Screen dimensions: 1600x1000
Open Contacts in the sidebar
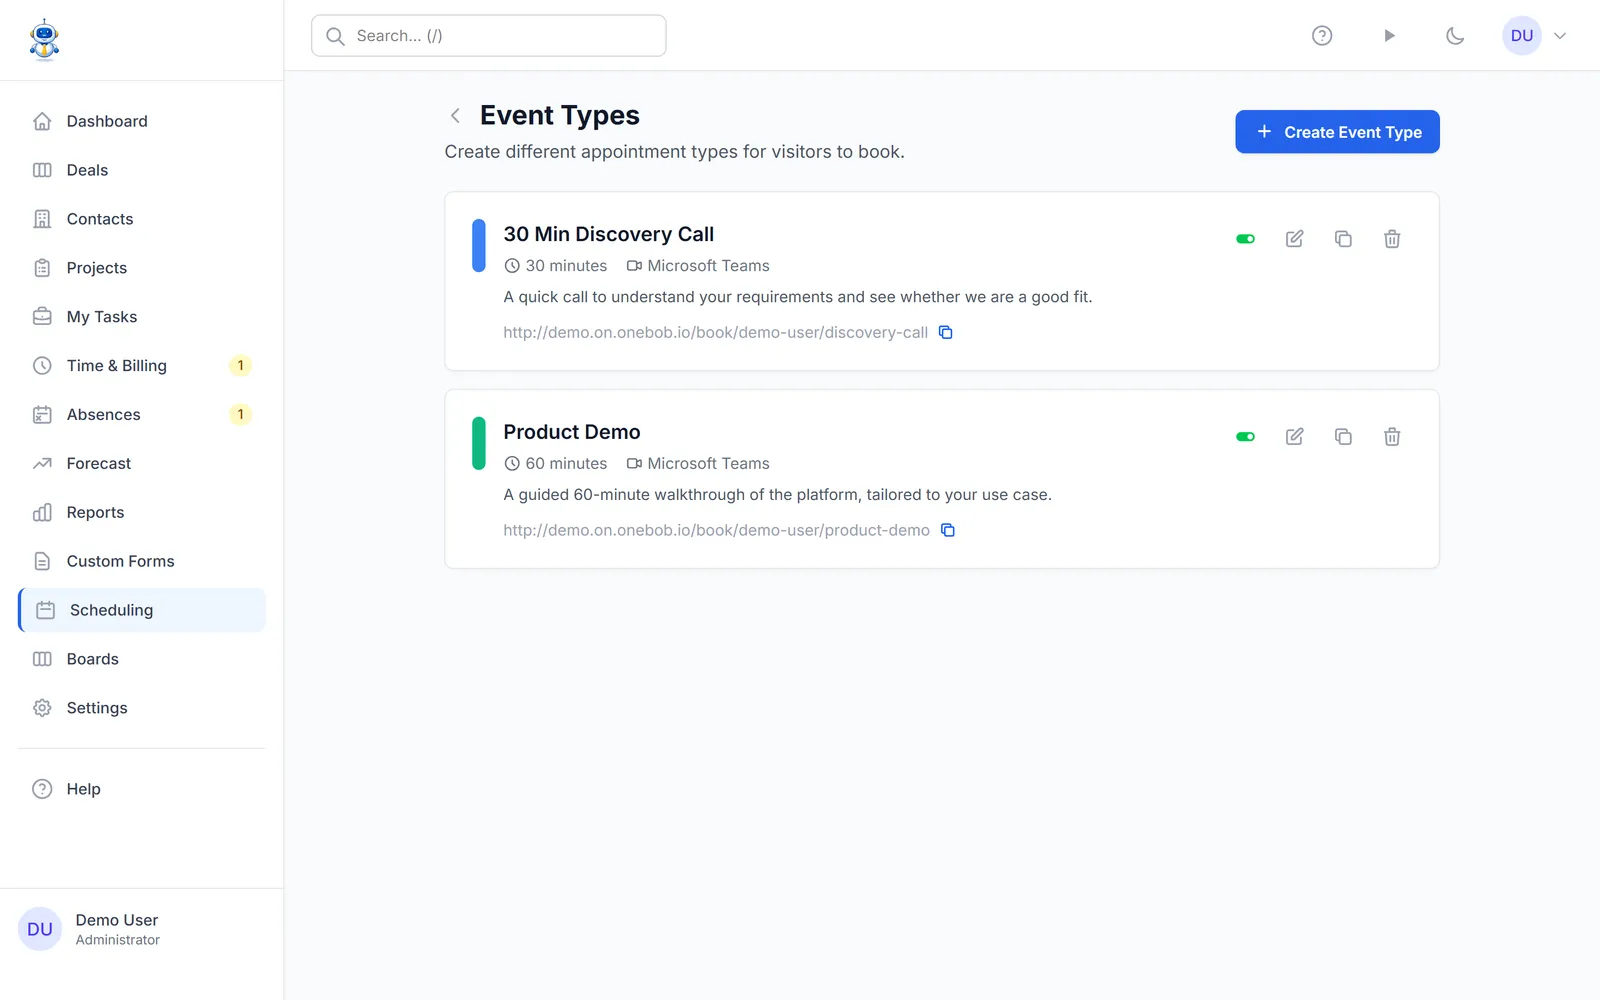142,219
